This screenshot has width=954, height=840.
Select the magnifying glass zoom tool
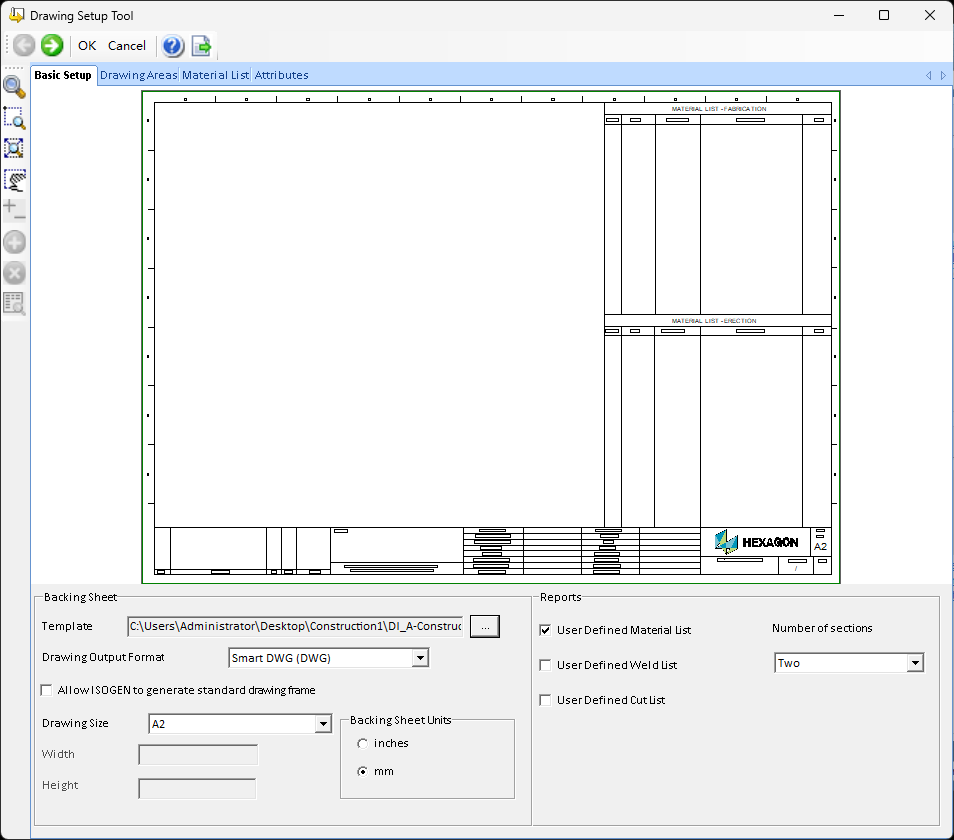14,87
